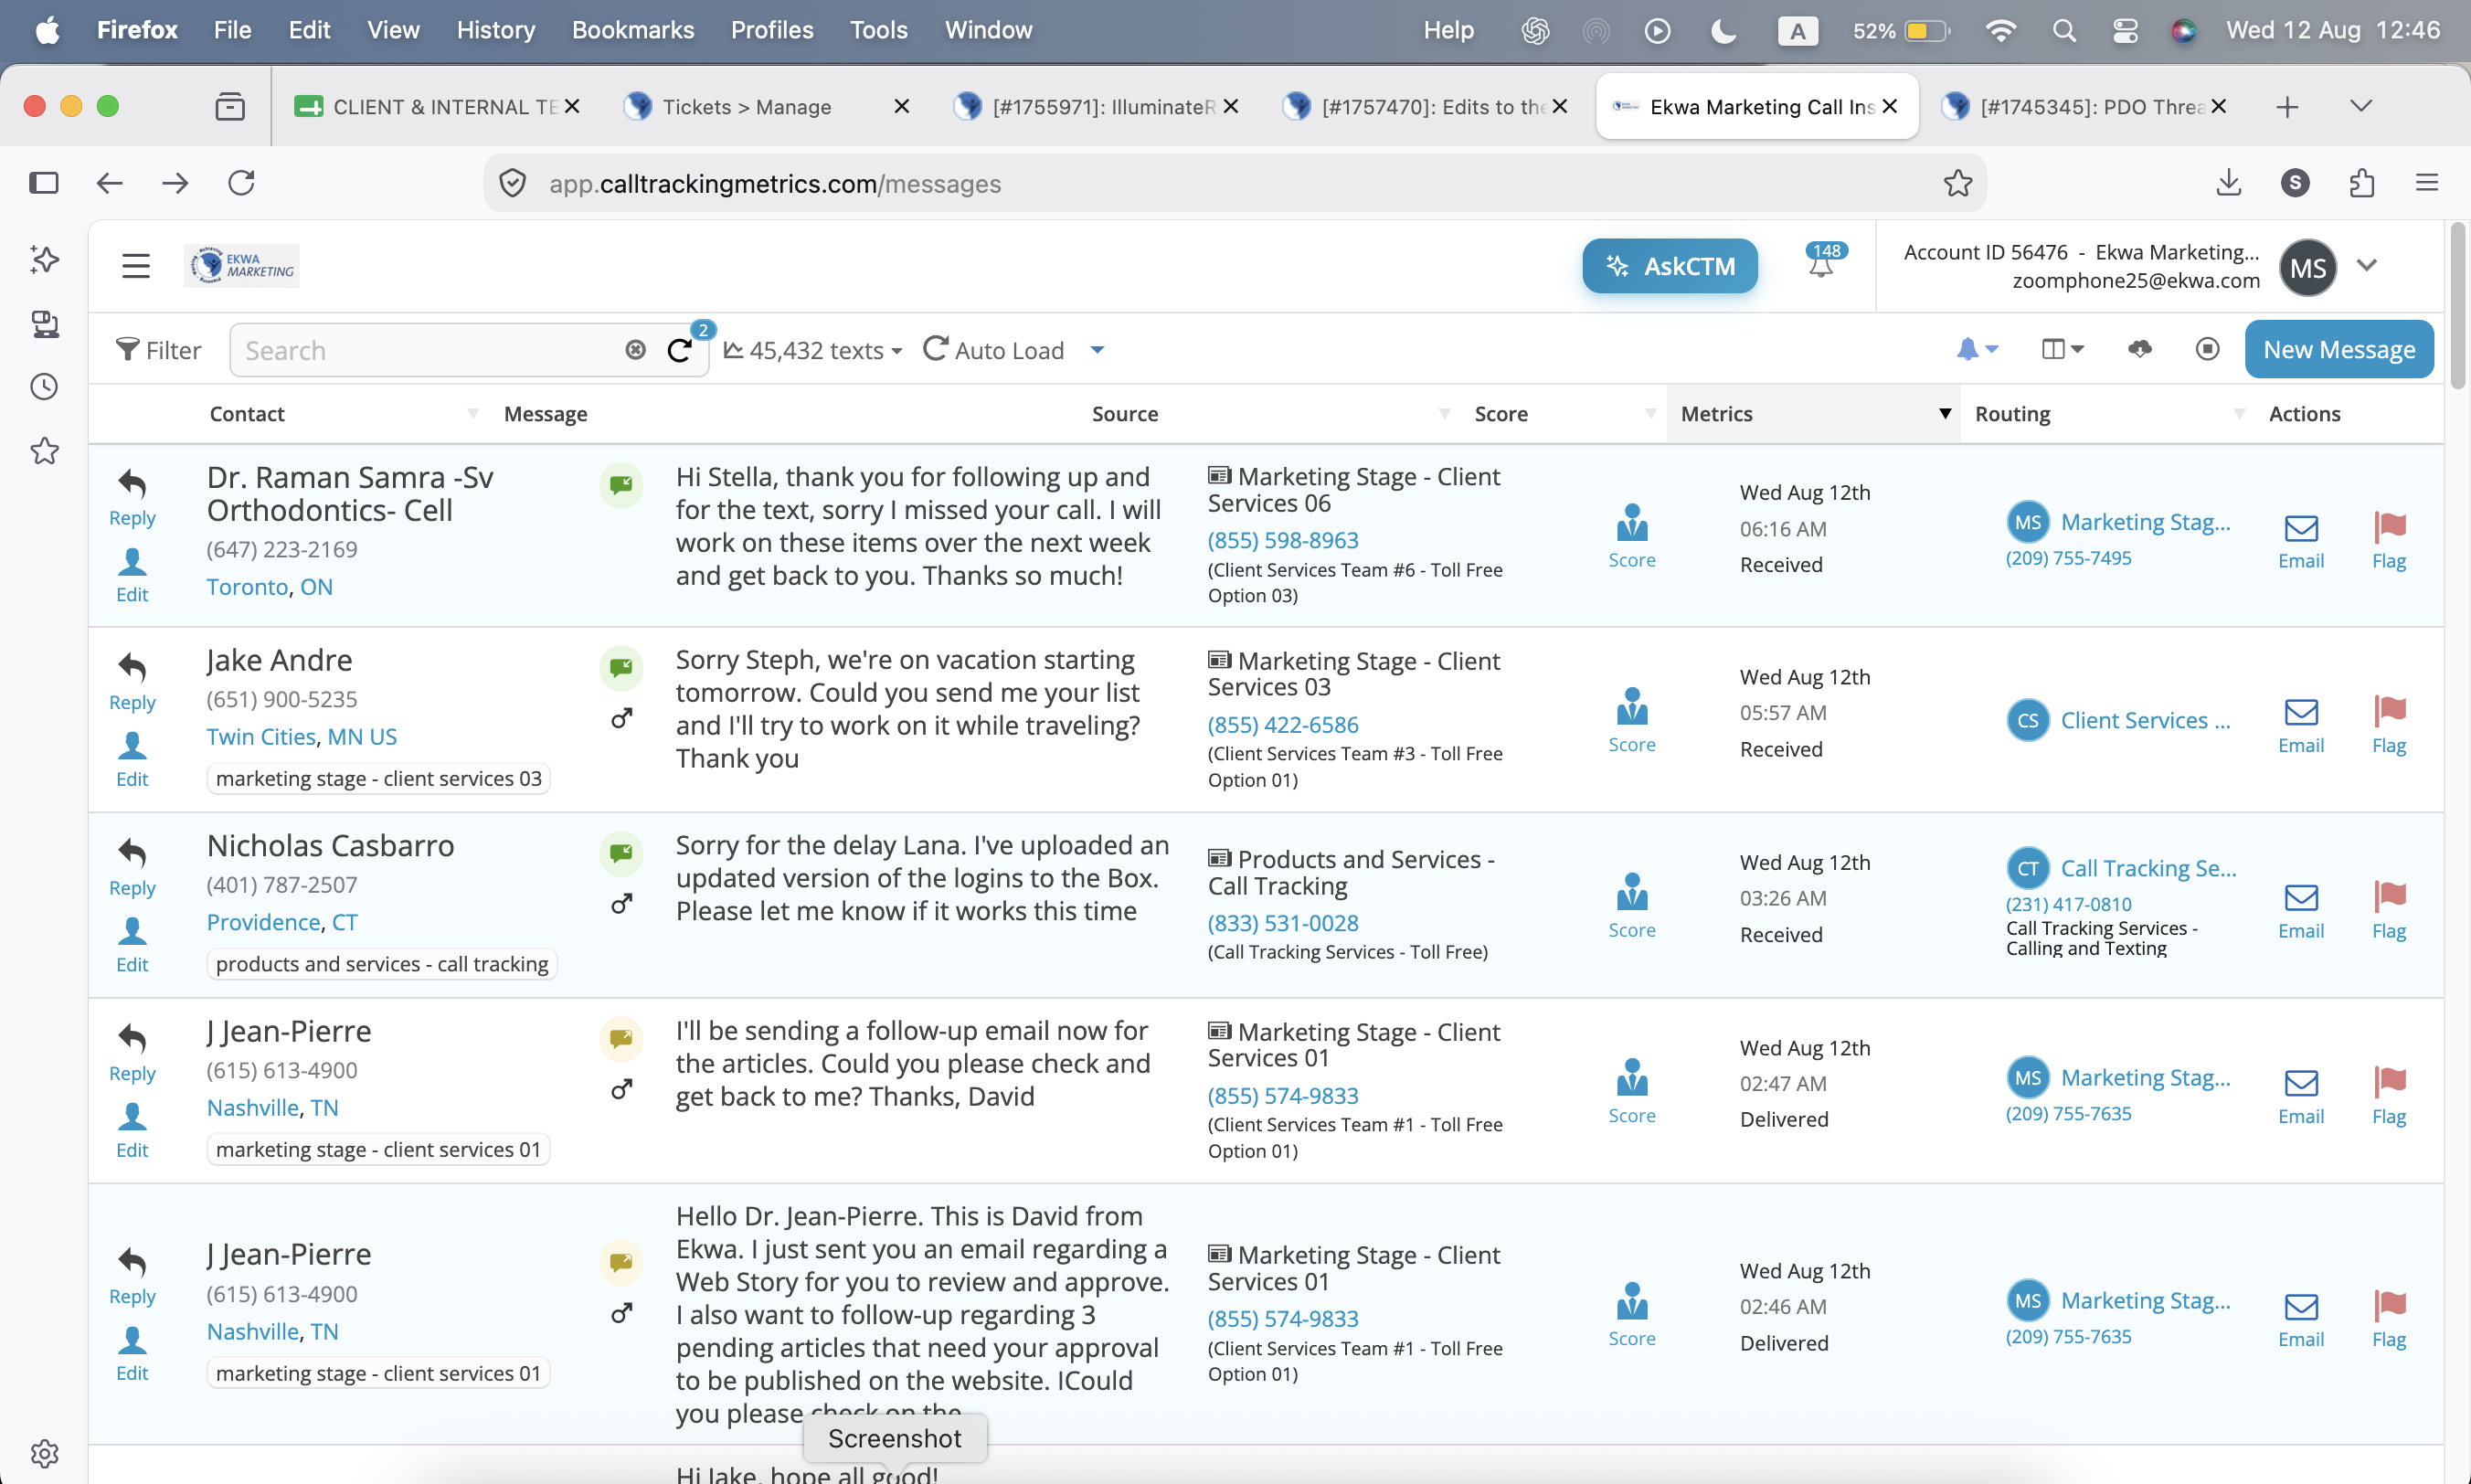This screenshot has height=1484, width=2471.
Task: Open macOS Spotlight search
Action: [x=2064, y=30]
